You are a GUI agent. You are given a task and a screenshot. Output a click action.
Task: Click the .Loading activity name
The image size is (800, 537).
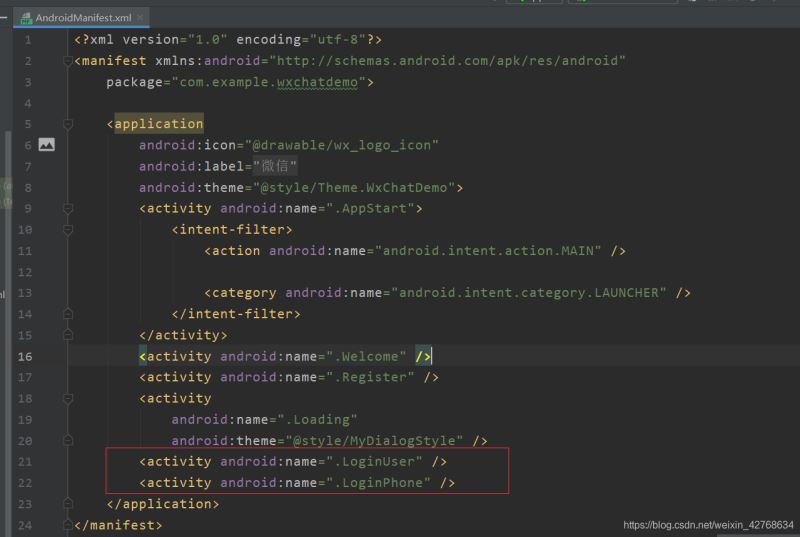pyautogui.click(x=317, y=420)
